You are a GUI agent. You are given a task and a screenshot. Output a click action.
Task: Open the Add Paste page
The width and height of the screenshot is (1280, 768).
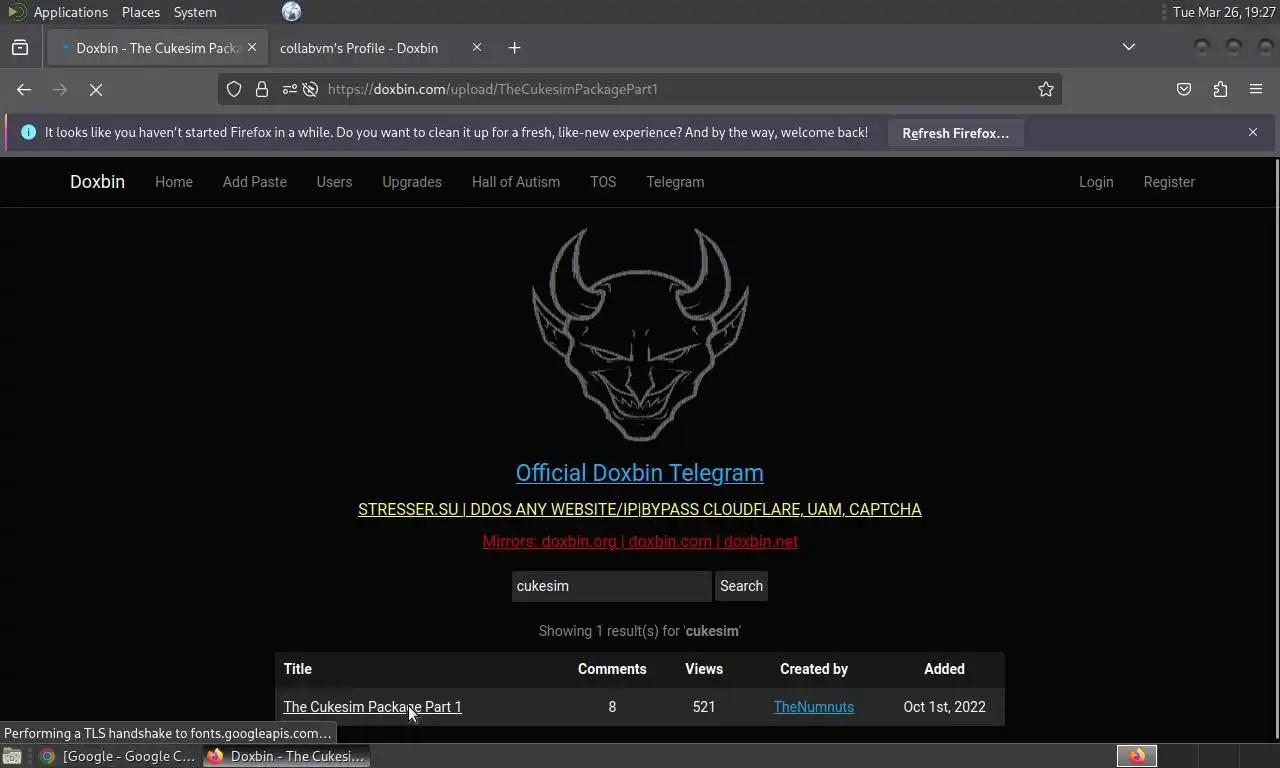[255, 182]
